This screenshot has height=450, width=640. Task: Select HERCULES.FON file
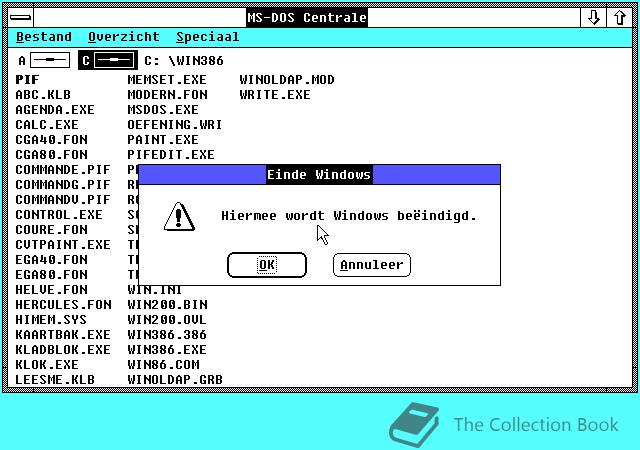pos(63,305)
